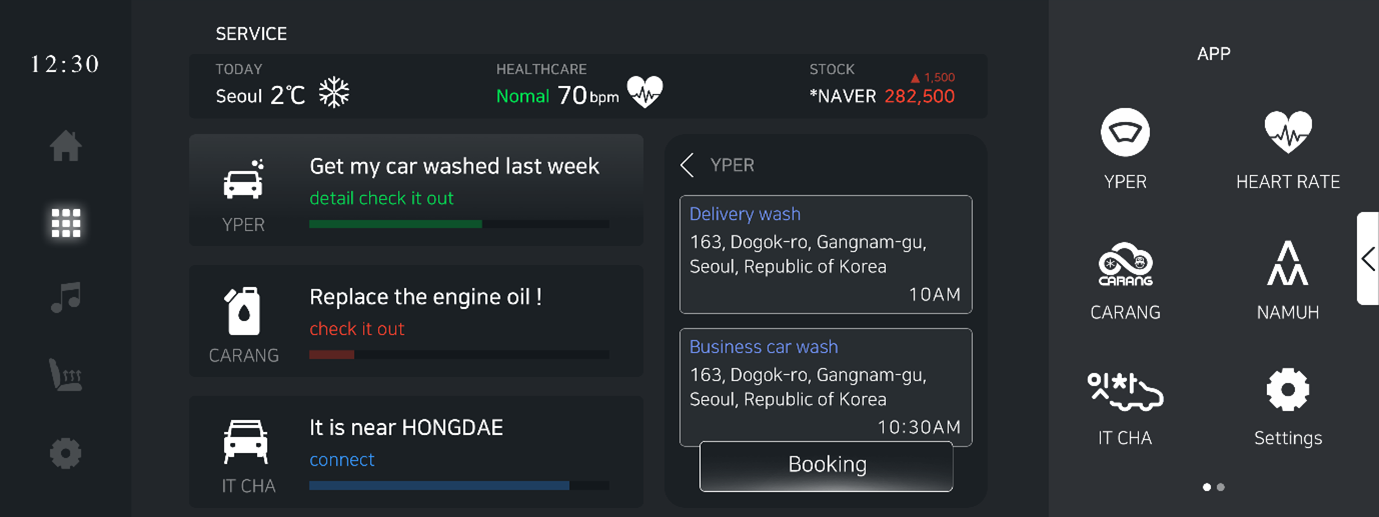Click the blue 'connect' link

tap(342, 460)
